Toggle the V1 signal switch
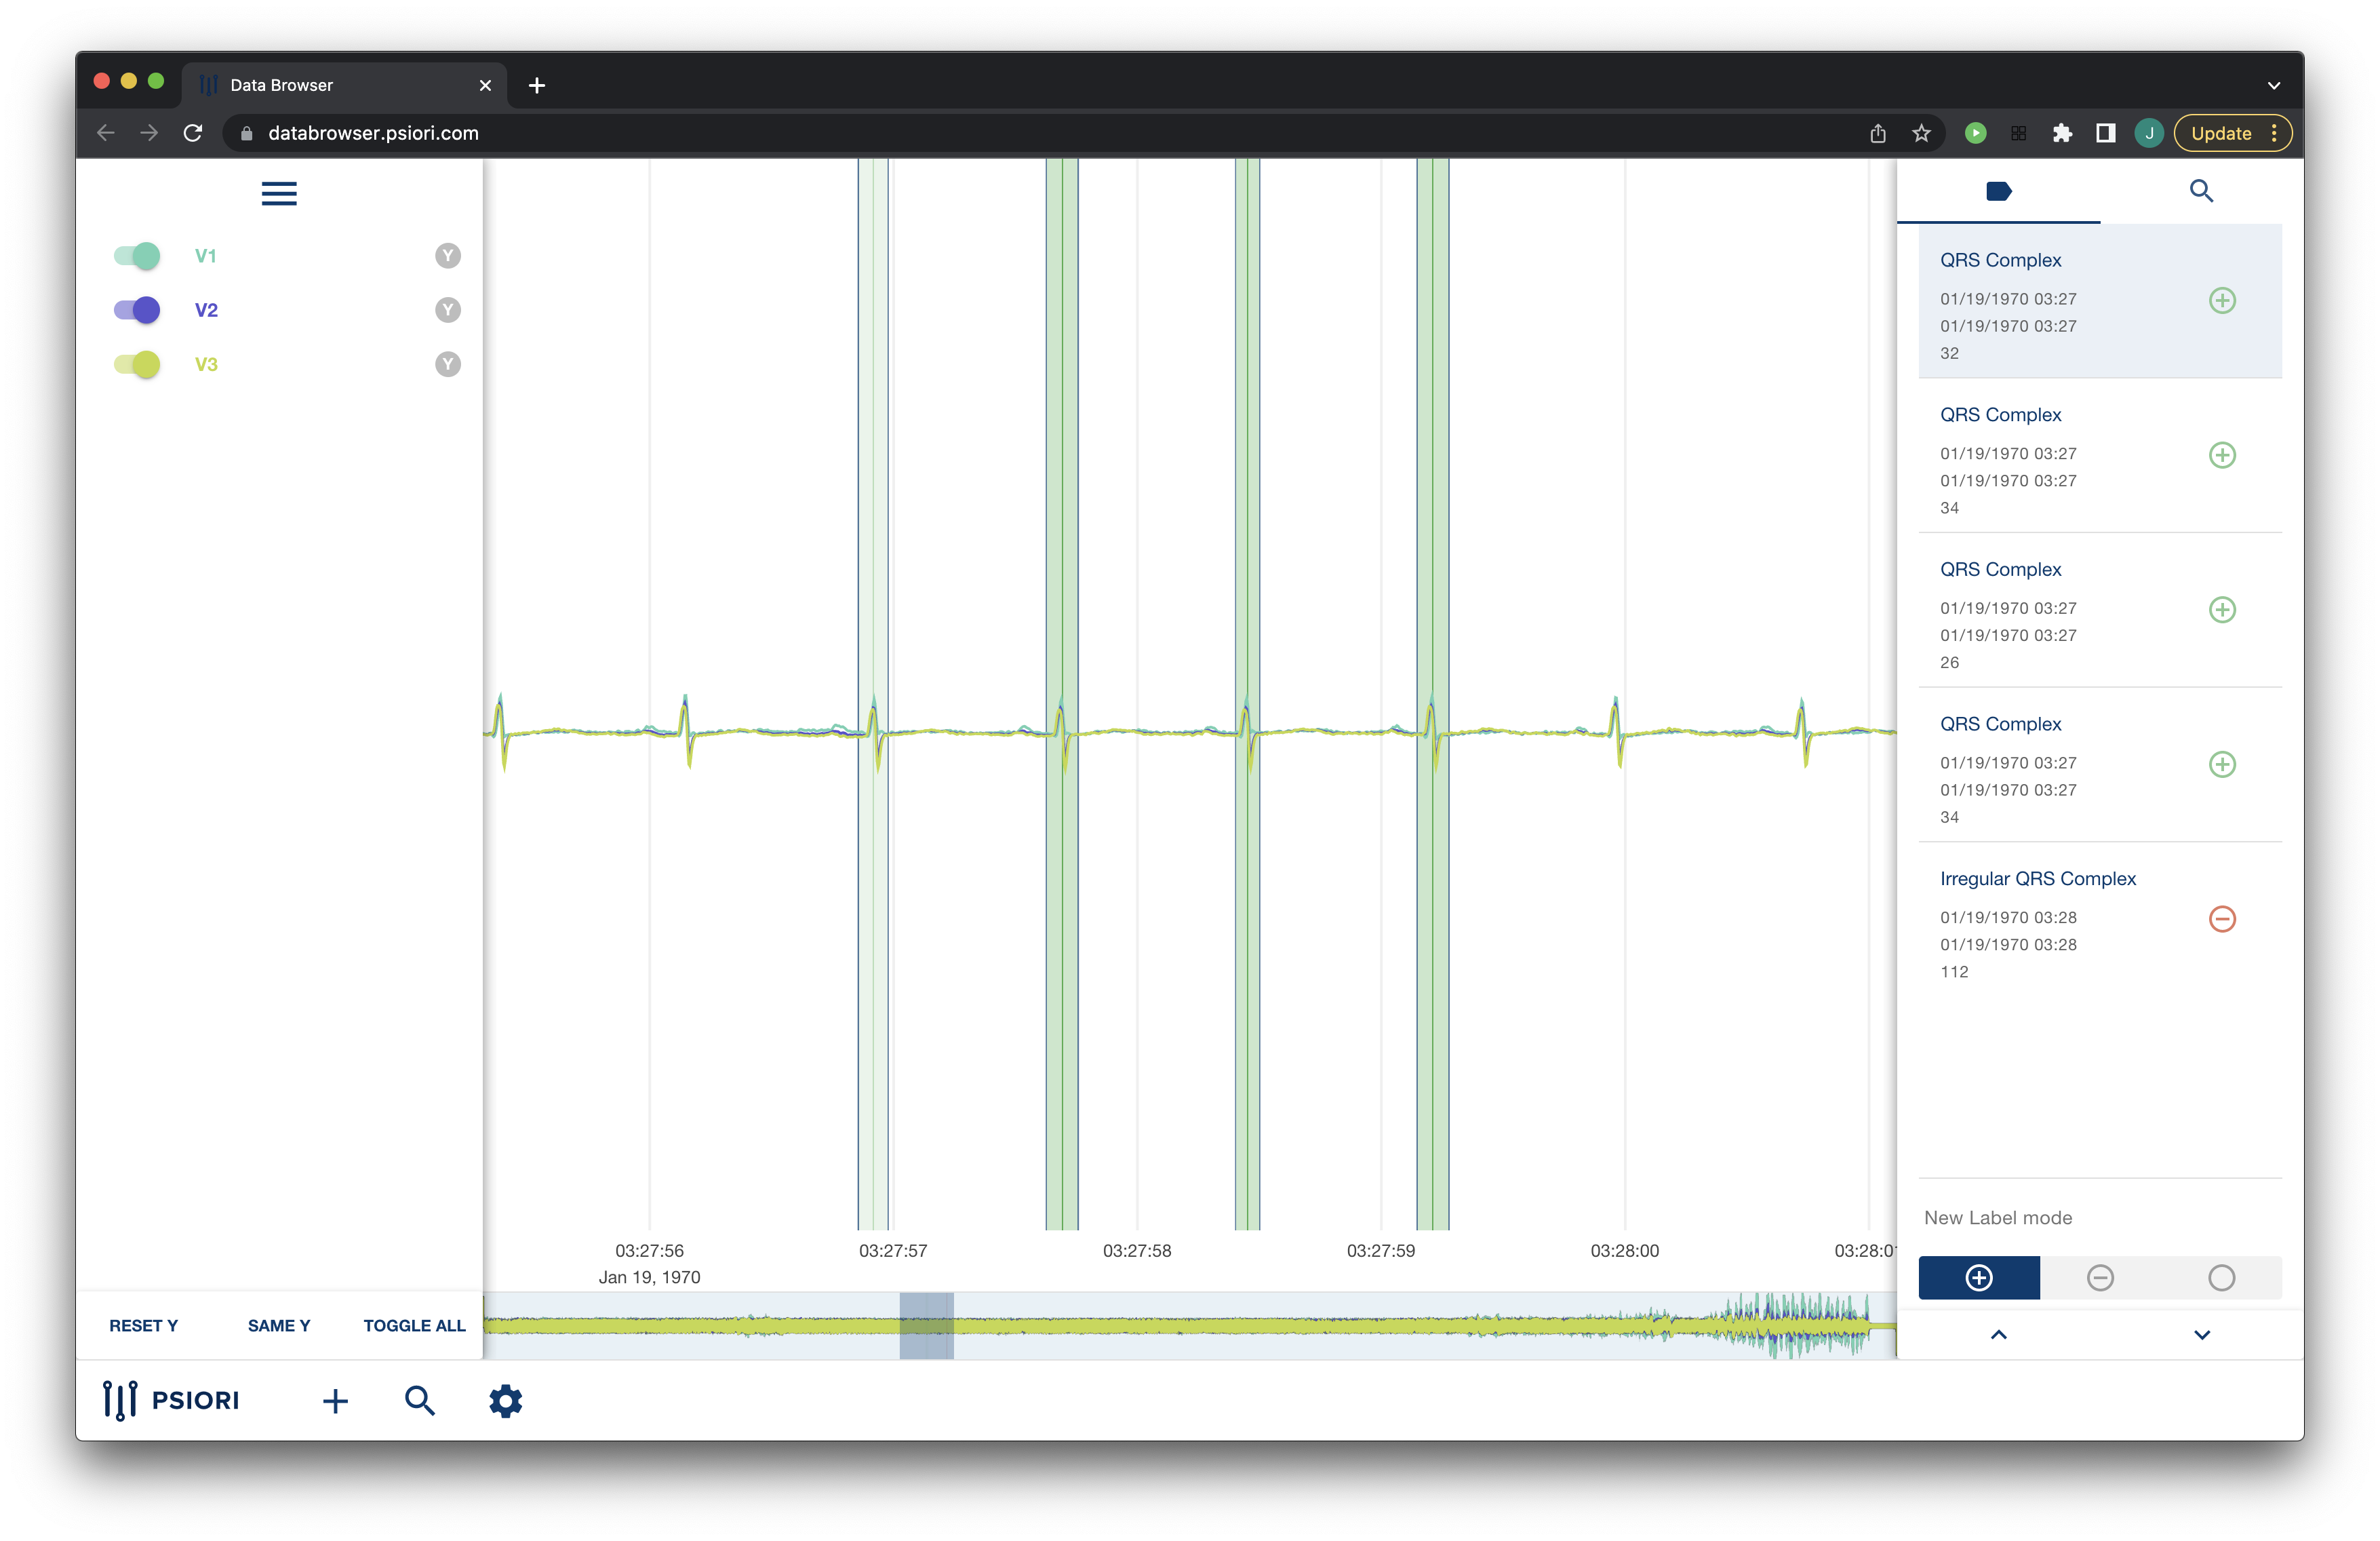2380x1541 pixels. pos(137,256)
